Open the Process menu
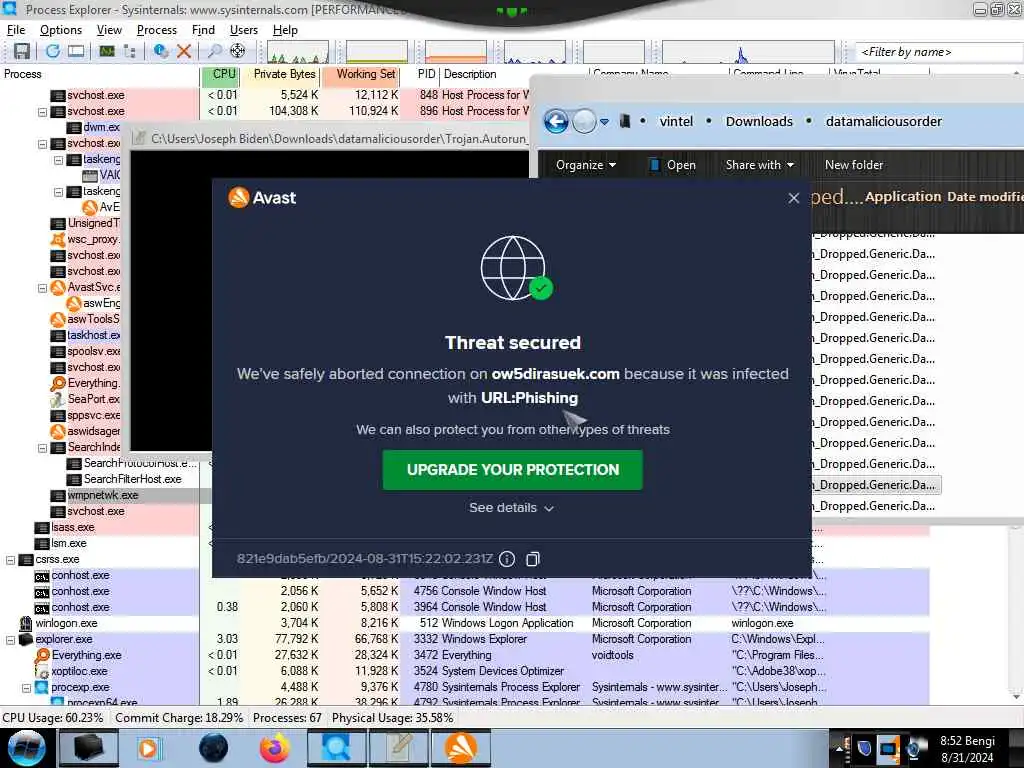Image resolution: width=1024 pixels, height=768 pixels. point(157,30)
